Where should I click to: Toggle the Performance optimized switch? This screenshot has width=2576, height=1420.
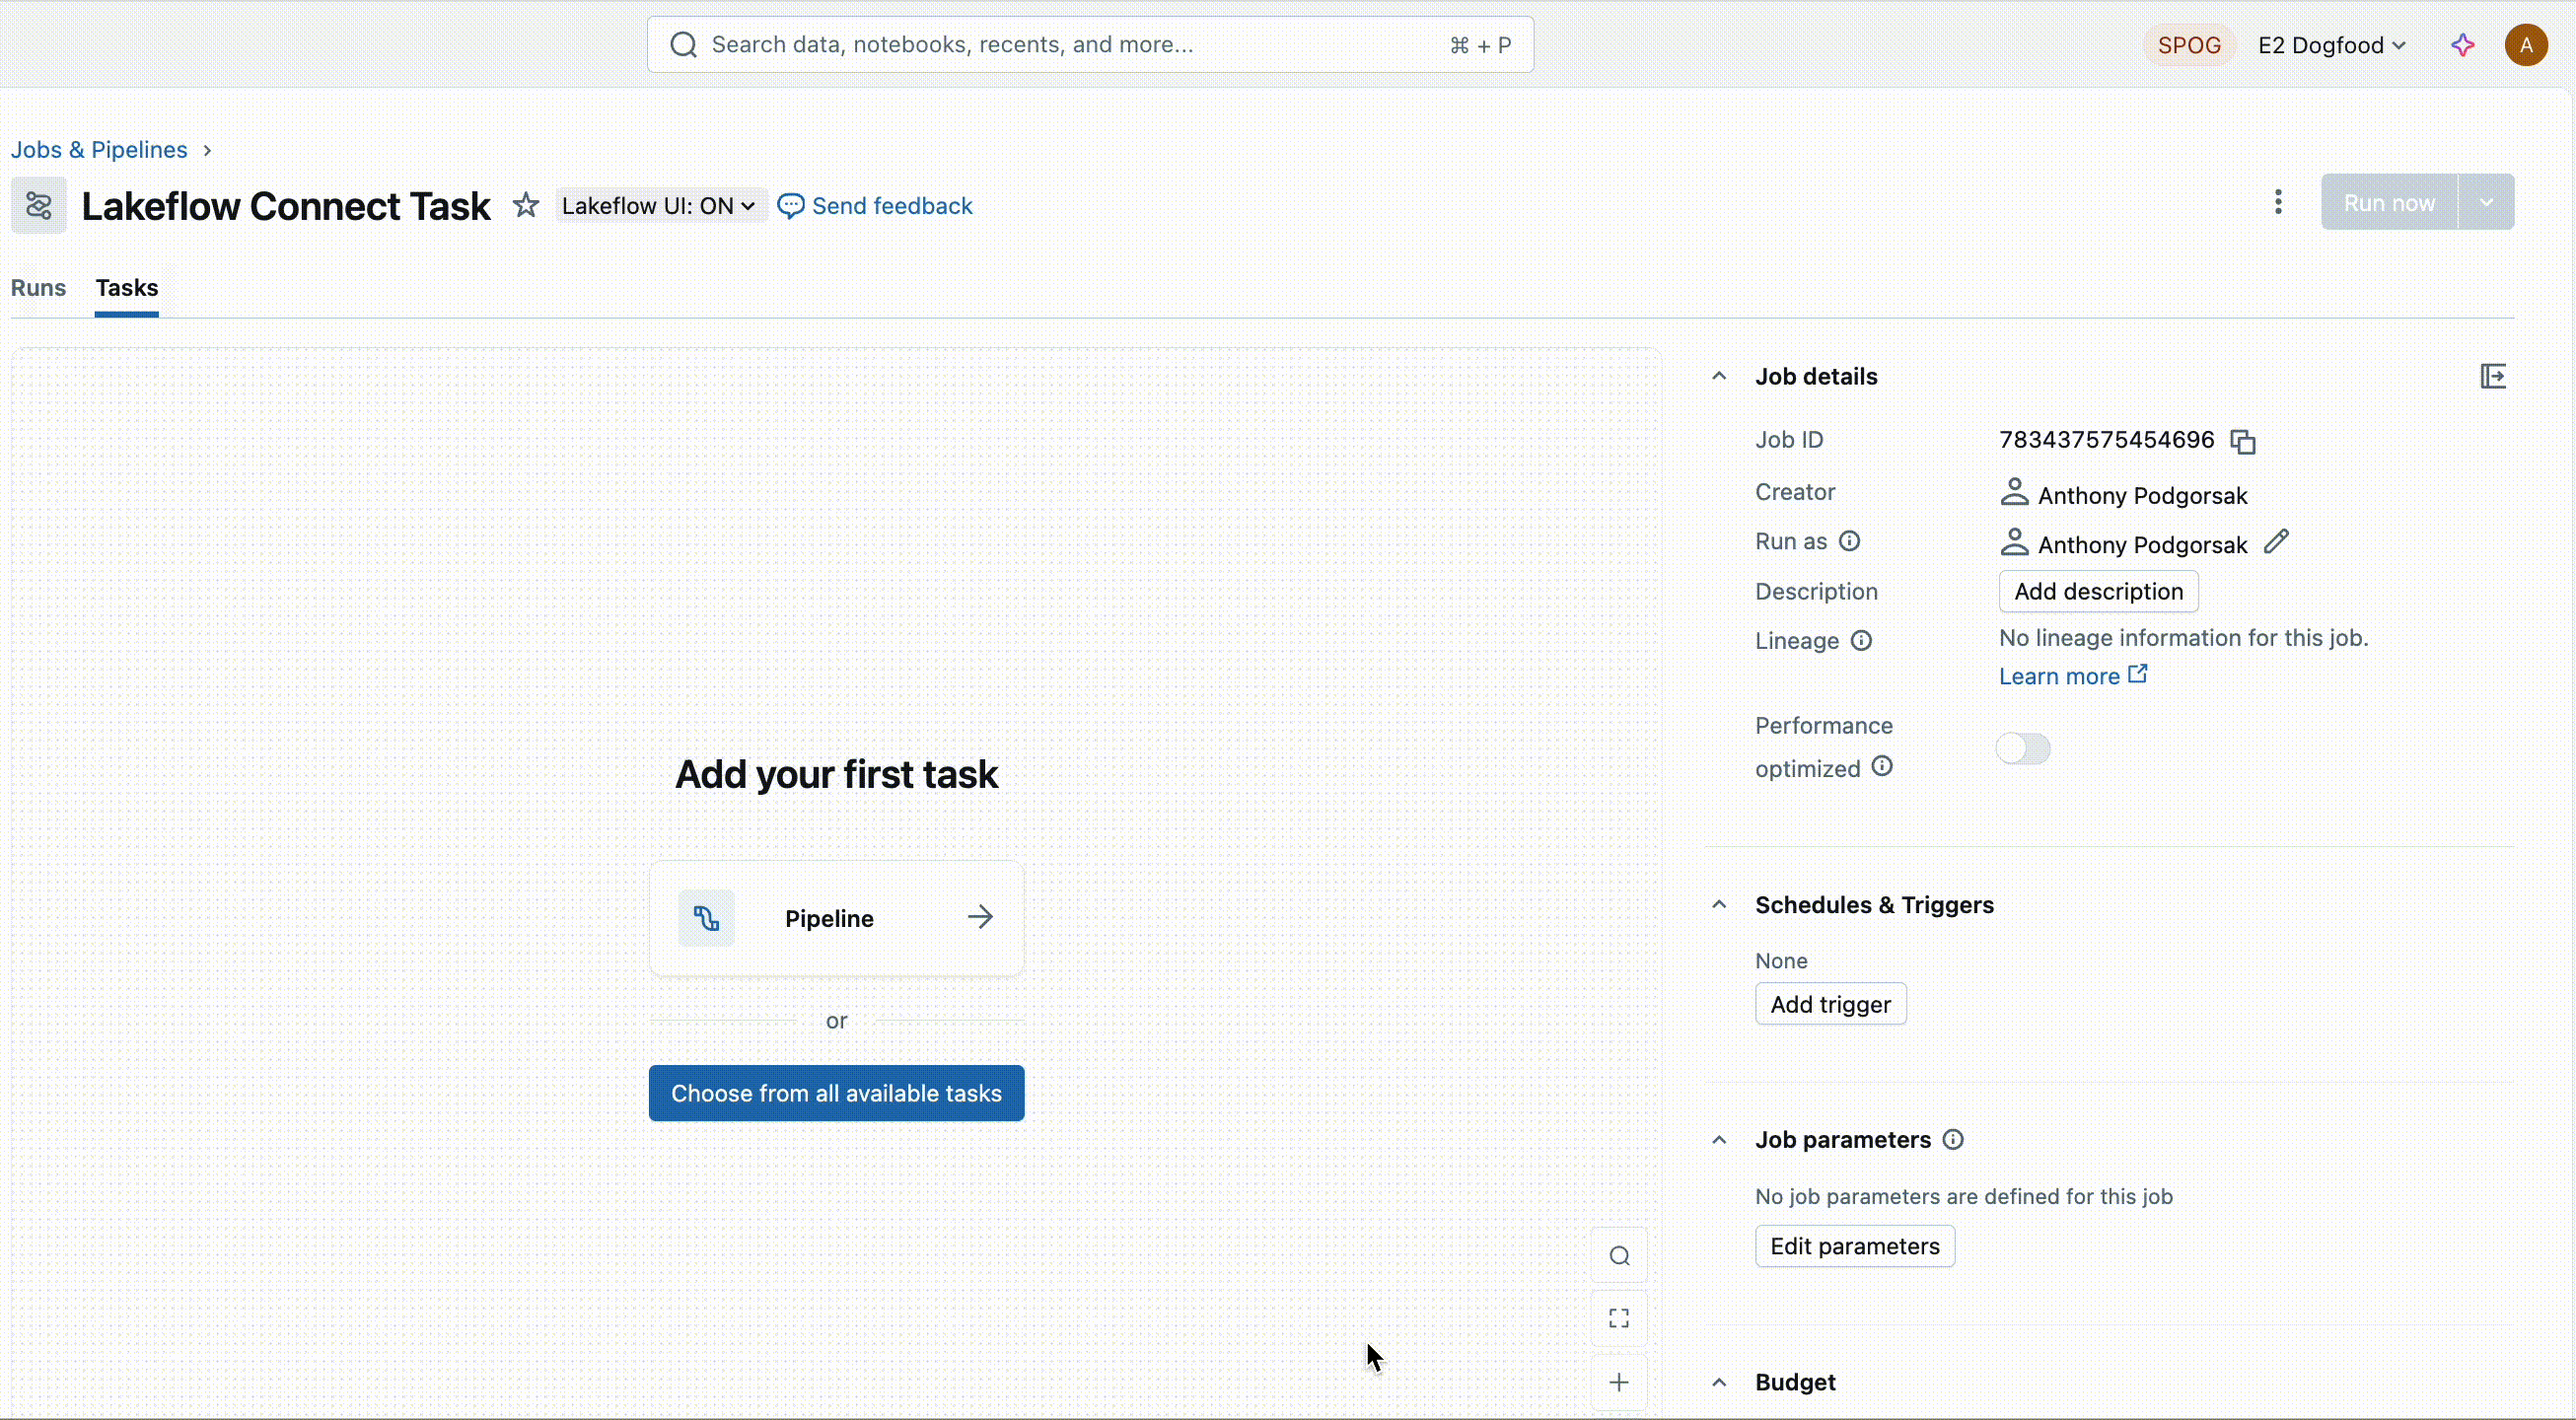pyautogui.click(x=2022, y=748)
